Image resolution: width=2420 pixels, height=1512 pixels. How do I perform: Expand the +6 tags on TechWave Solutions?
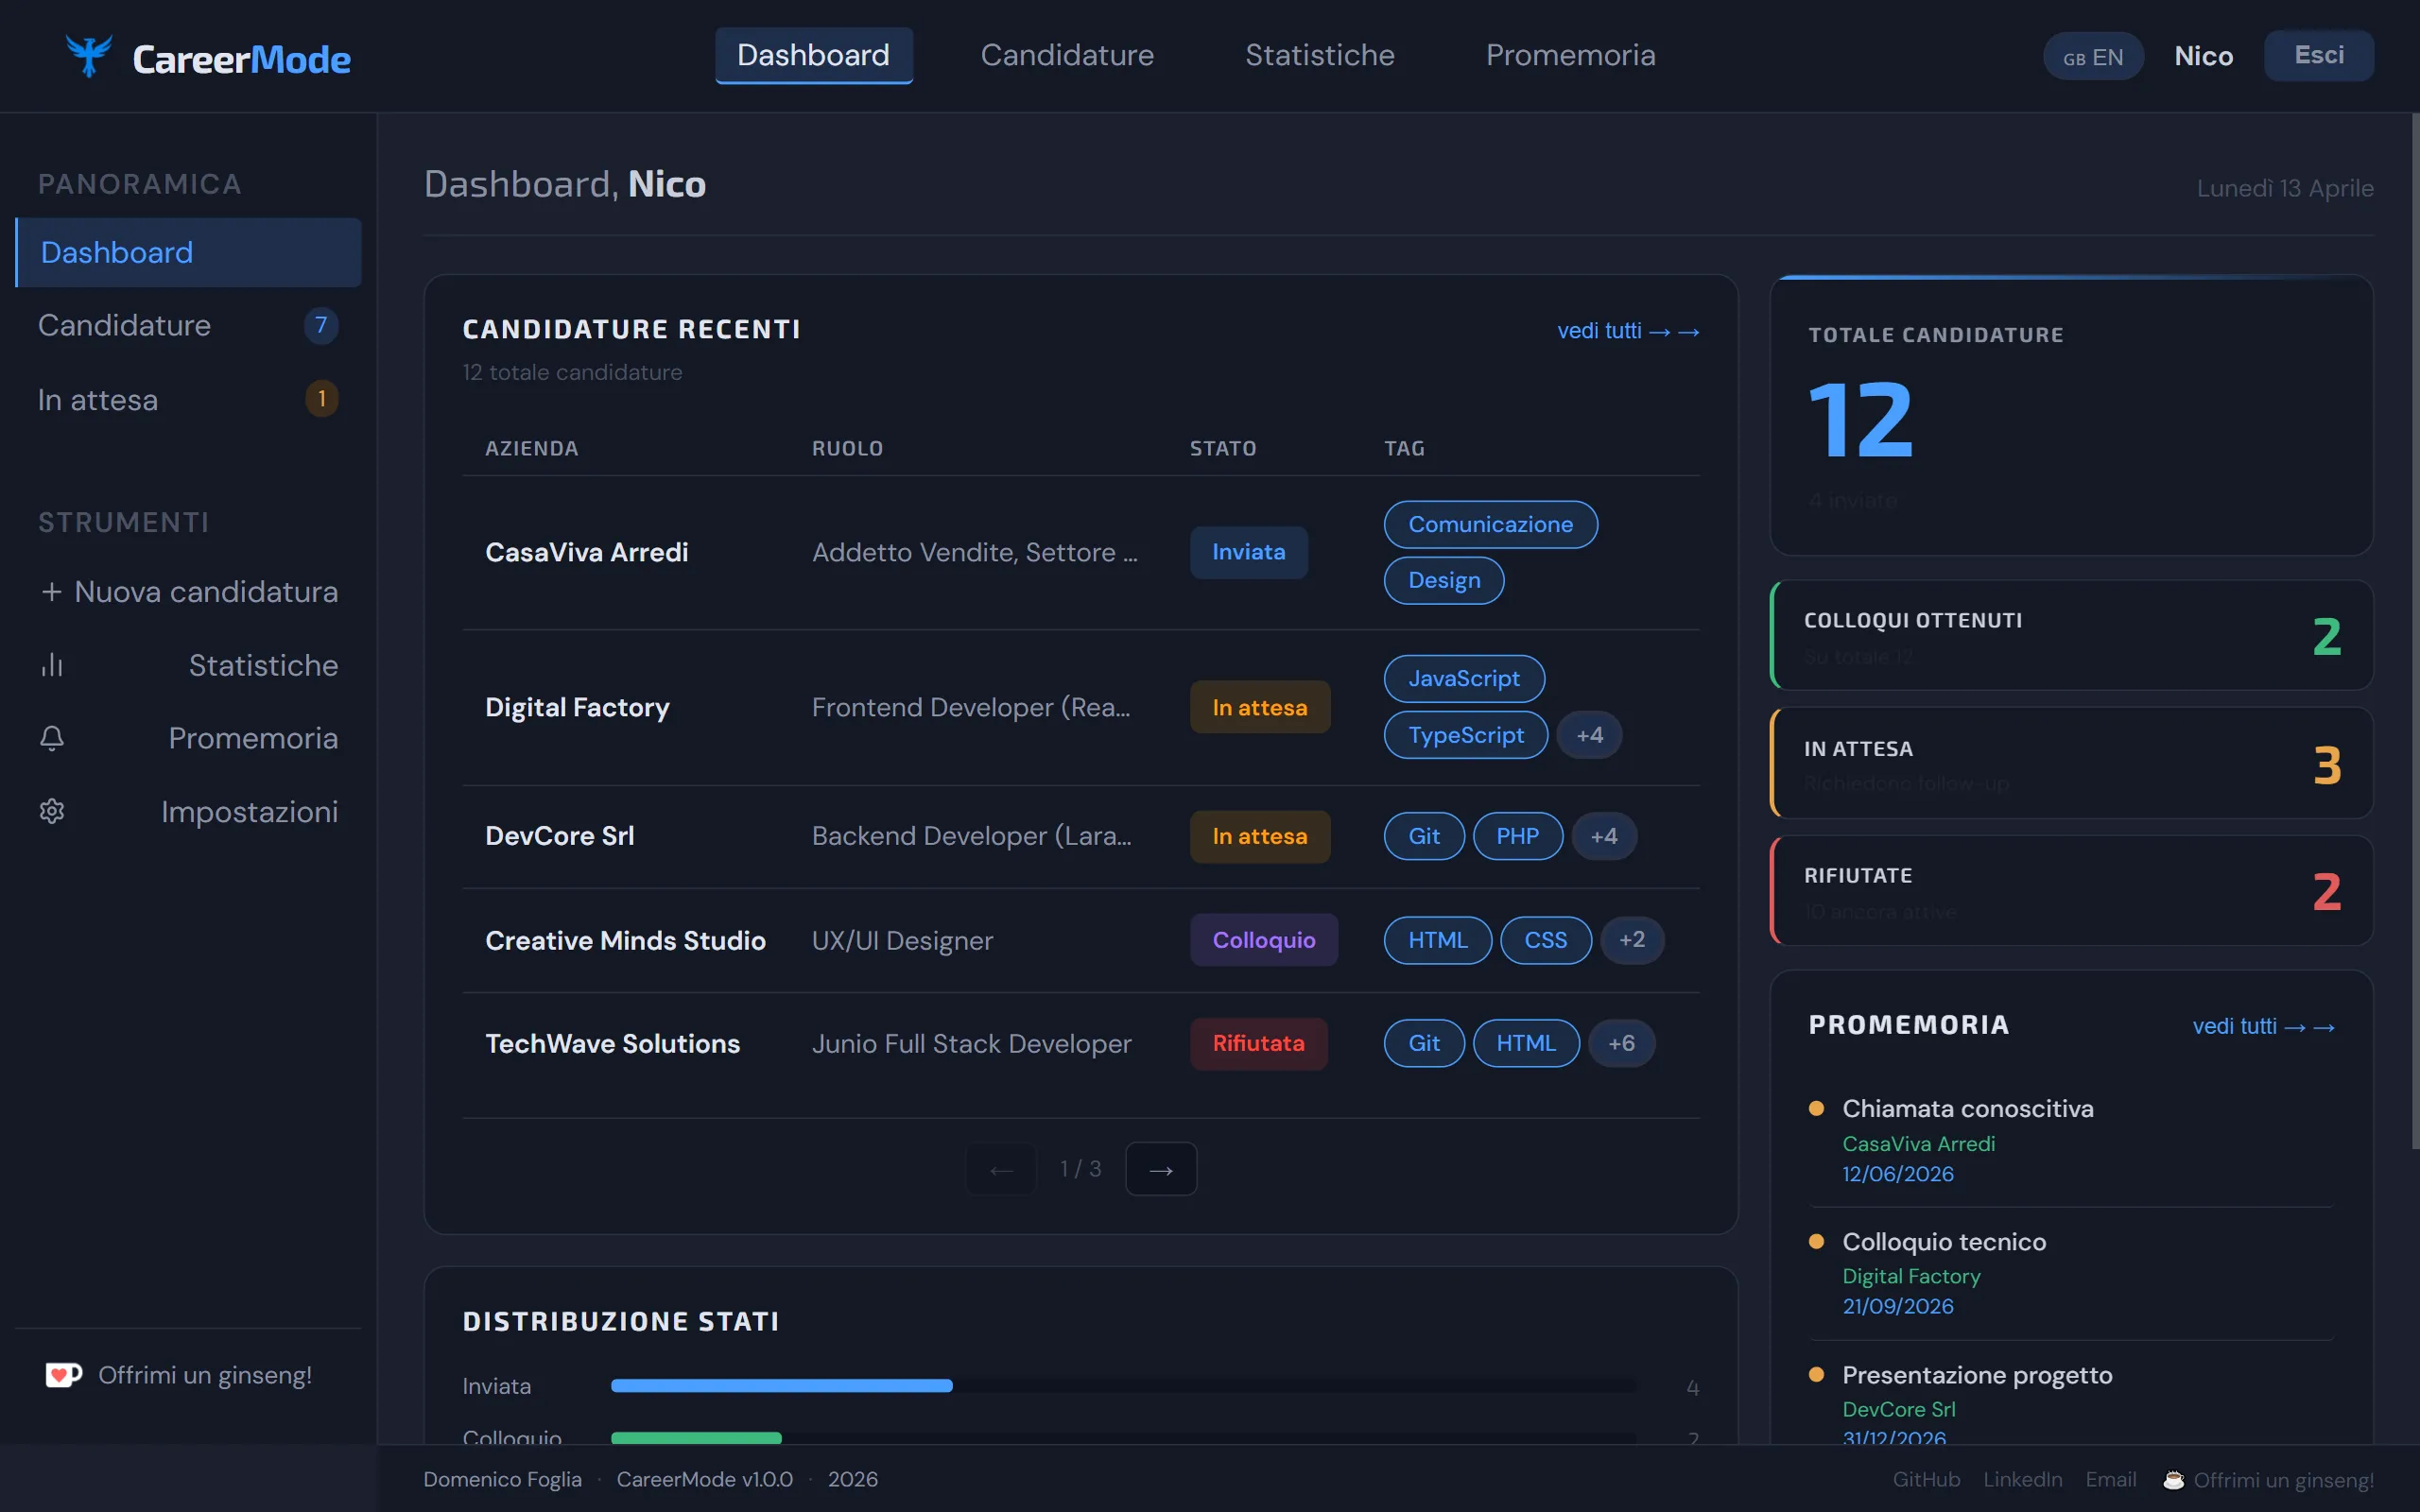click(x=1621, y=1043)
